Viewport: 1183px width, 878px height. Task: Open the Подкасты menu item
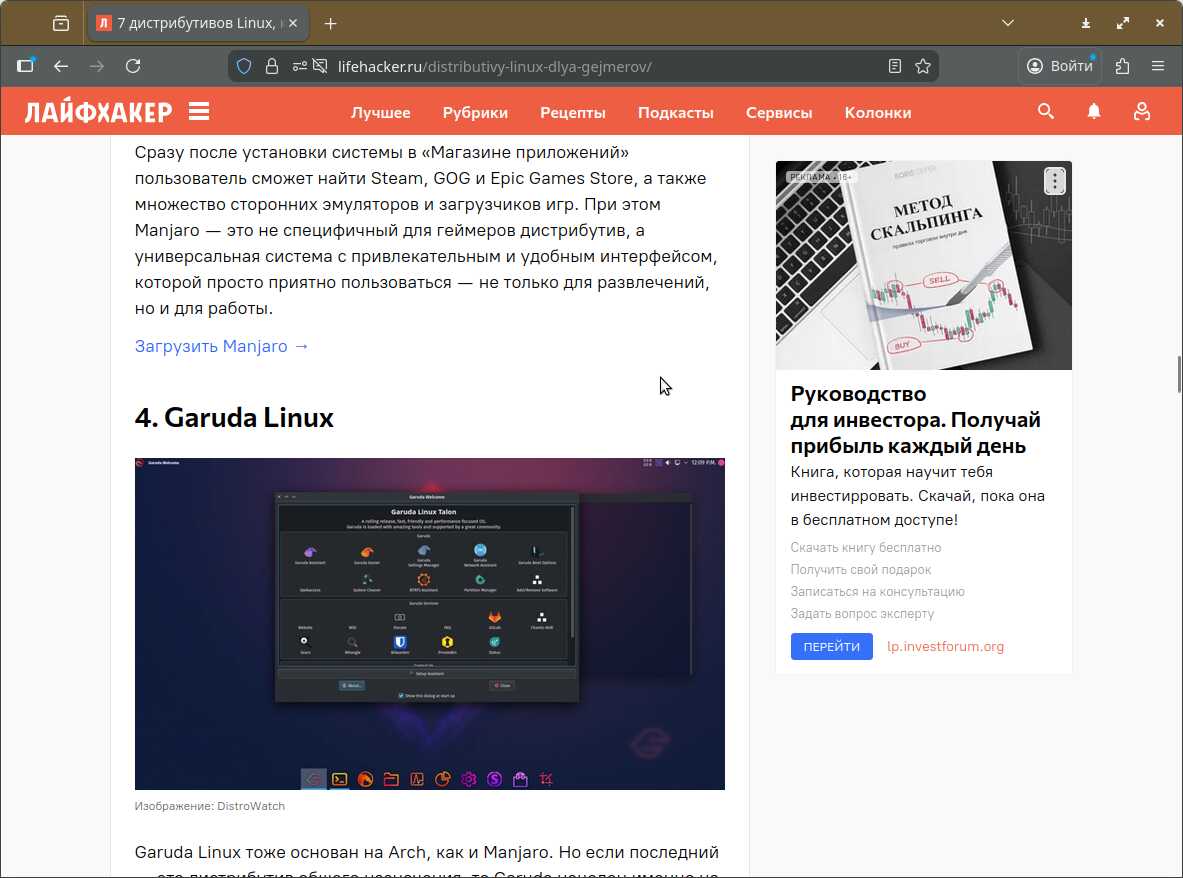[x=675, y=112]
